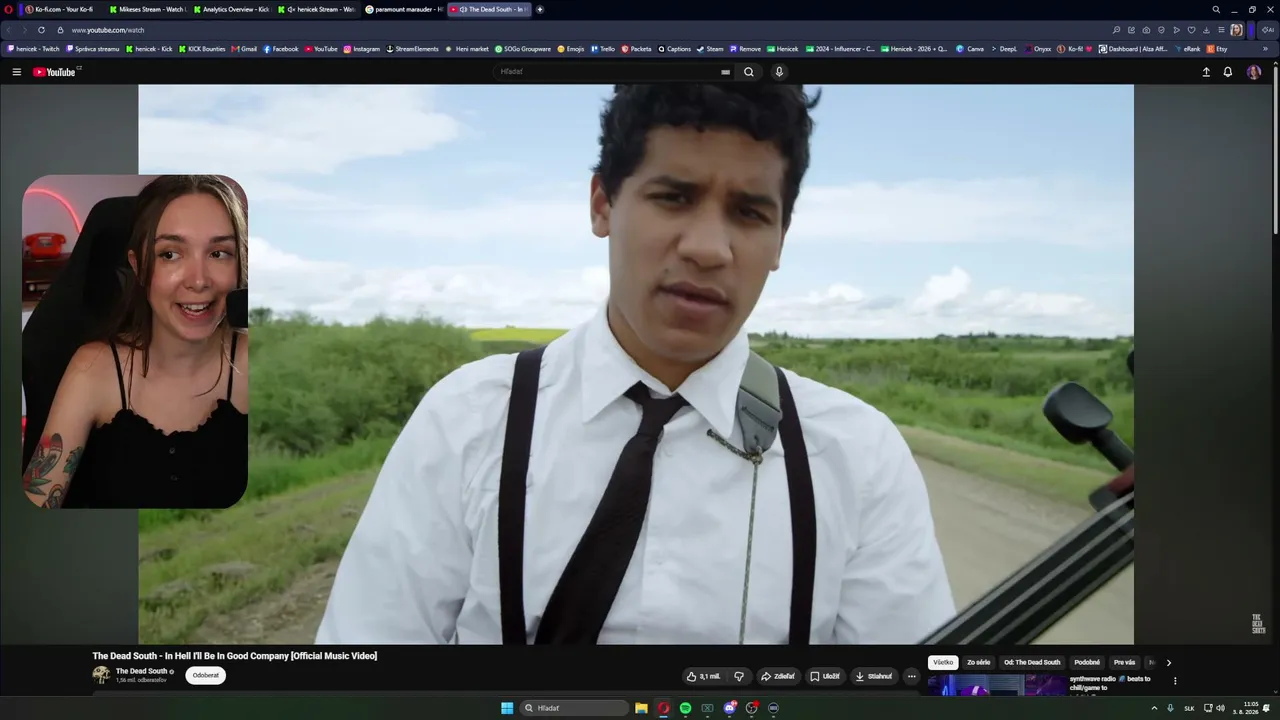This screenshot has height=720, width=1280.
Task: Open the YouTube account avatar menu
Action: pyautogui.click(x=1254, y=72)
